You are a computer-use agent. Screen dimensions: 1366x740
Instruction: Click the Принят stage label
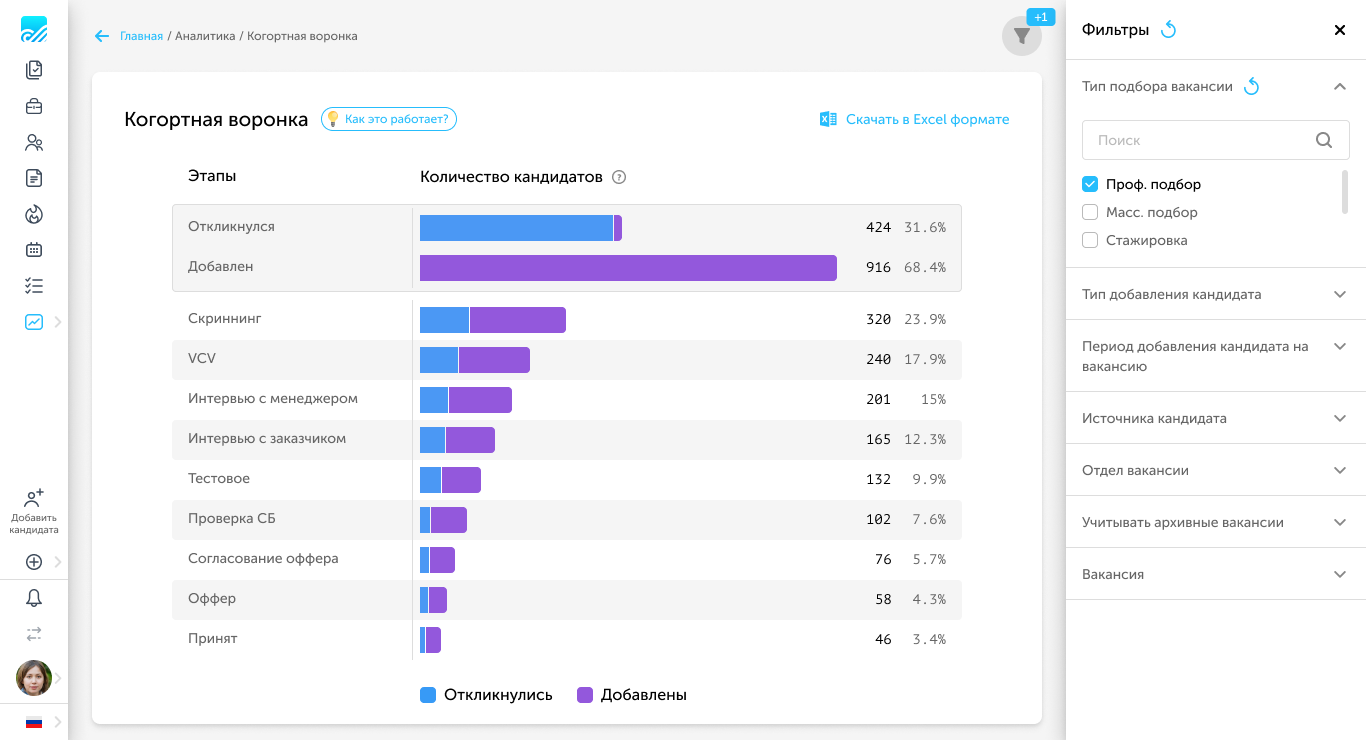click(213, 638)
